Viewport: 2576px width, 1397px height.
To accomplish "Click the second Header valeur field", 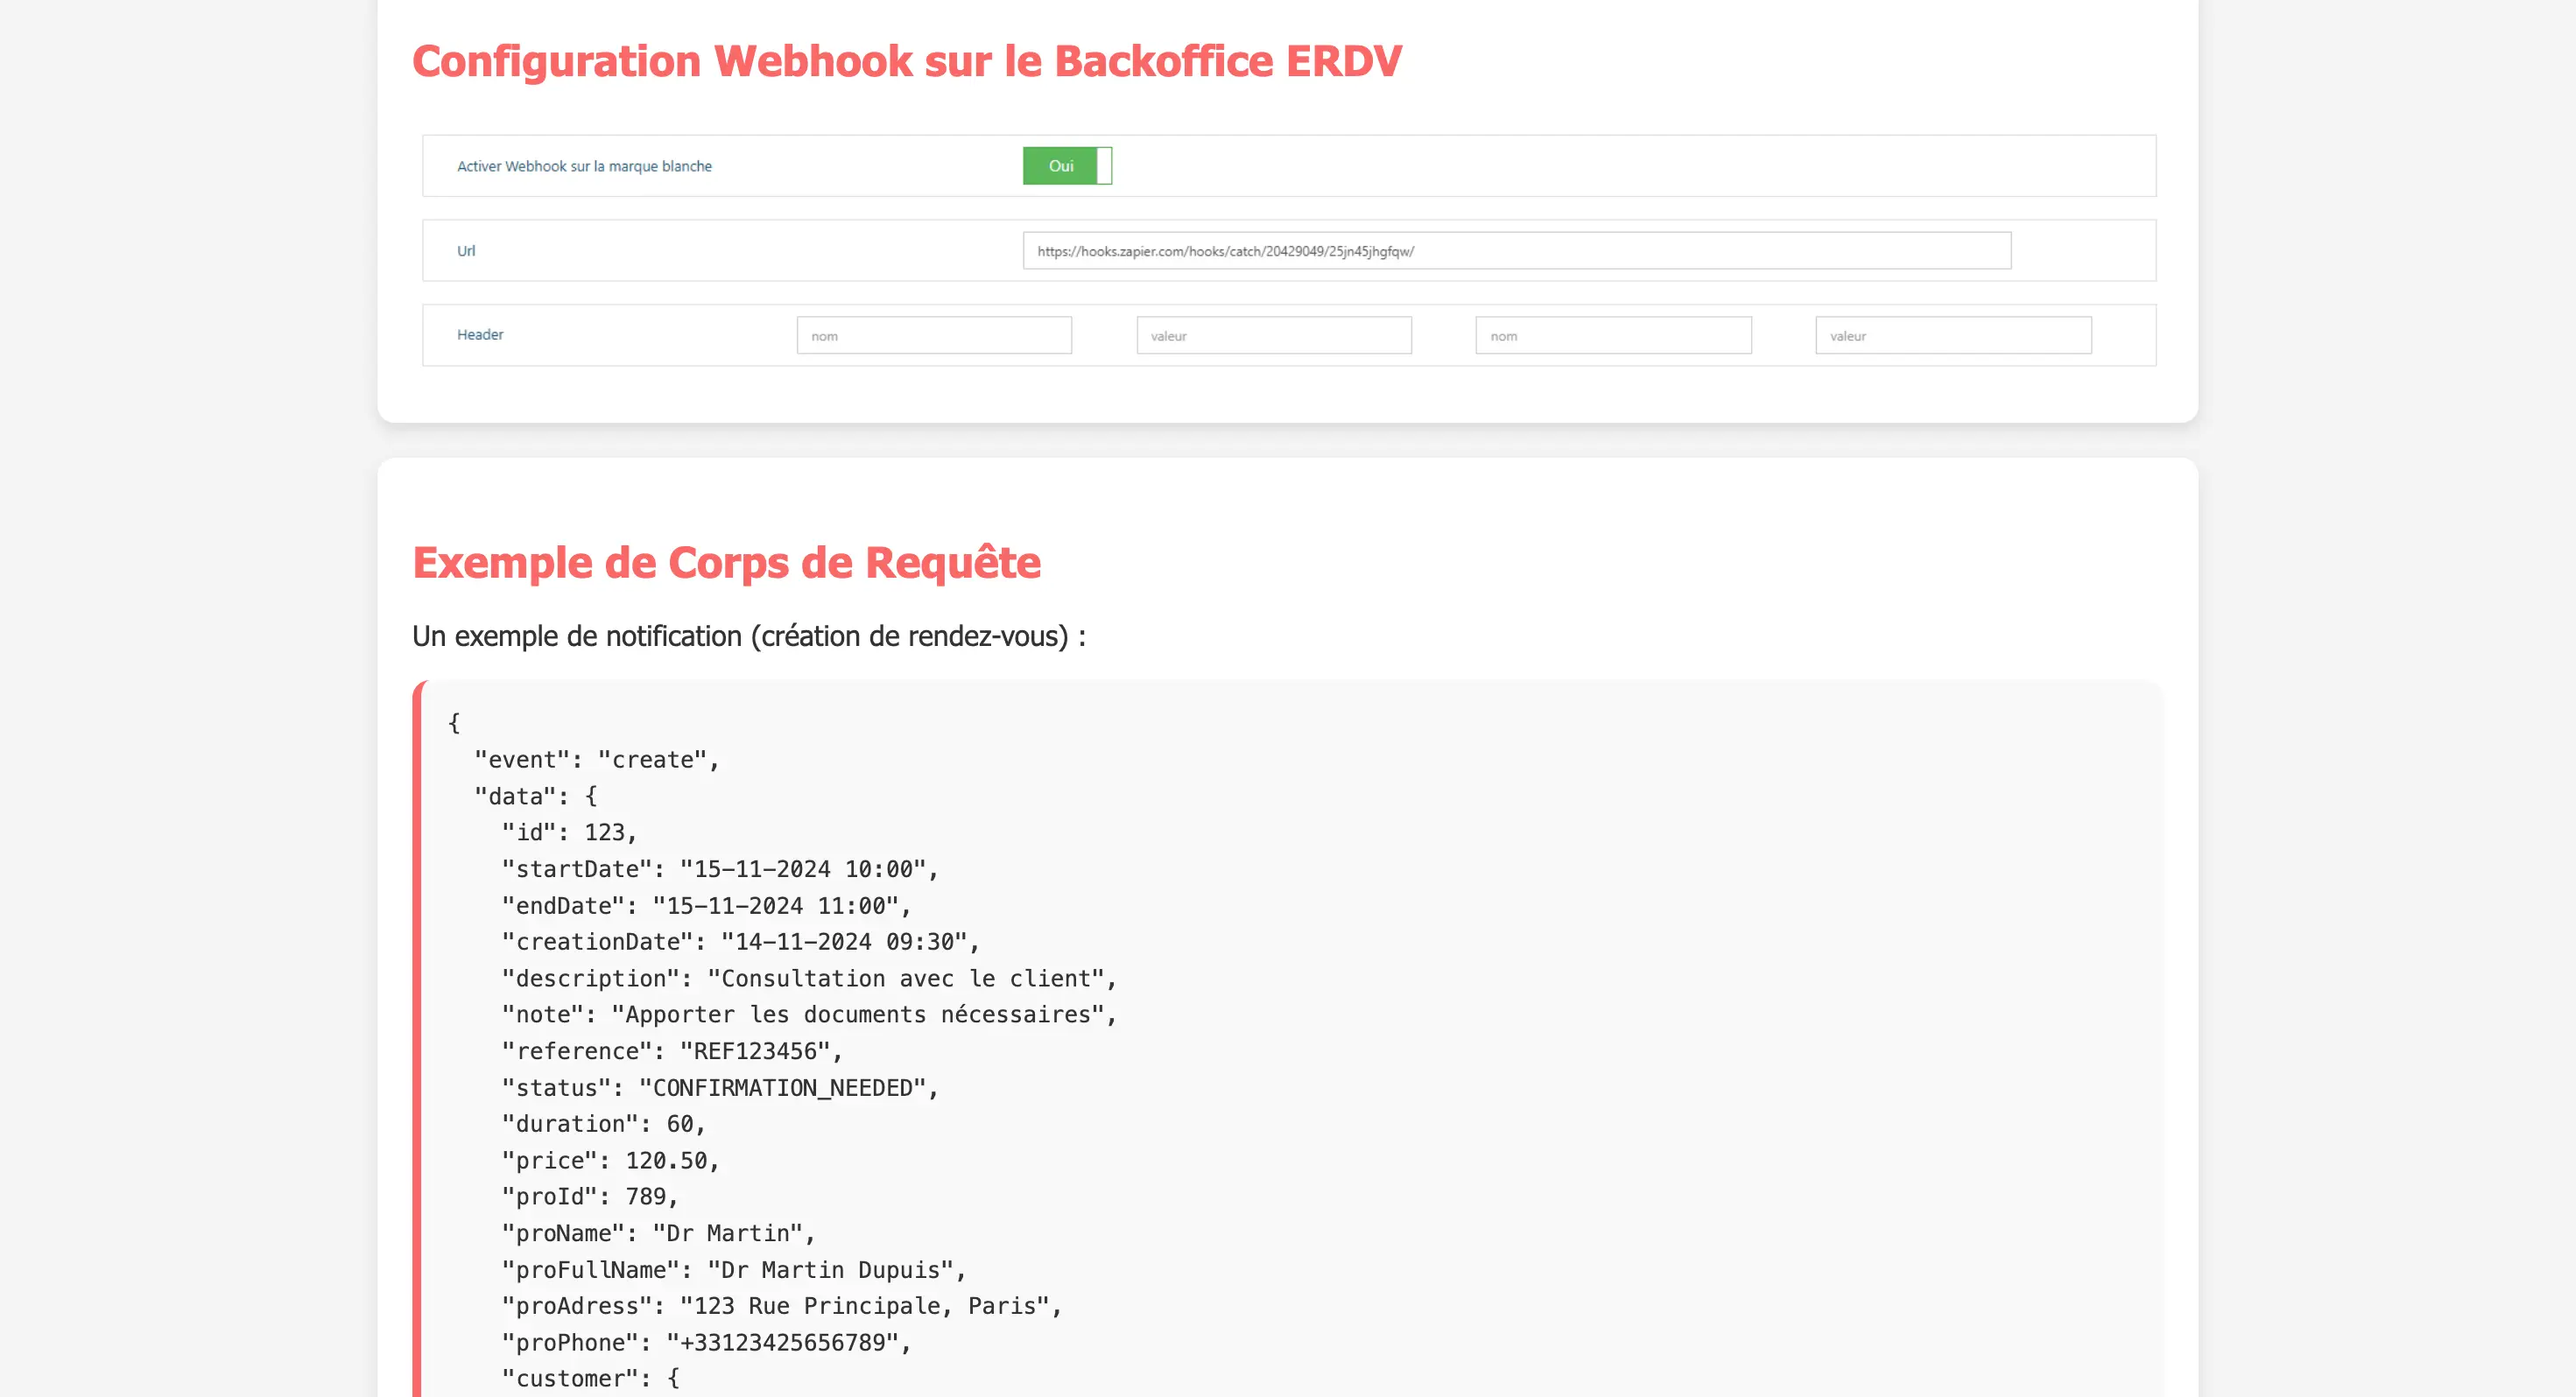I will click(x=1952, y=336).
